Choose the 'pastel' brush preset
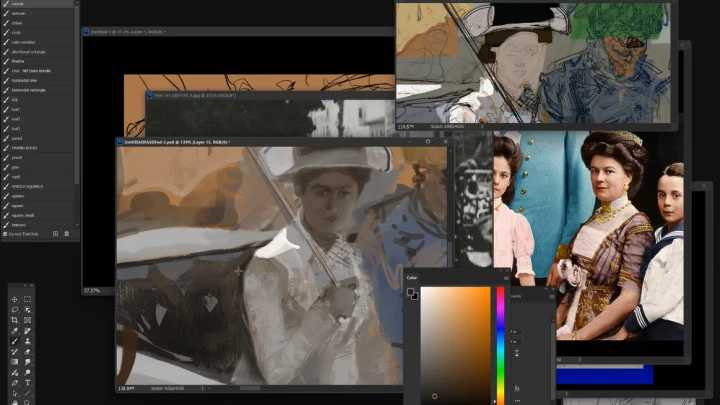Screen dimensions: 720x405 38,138
